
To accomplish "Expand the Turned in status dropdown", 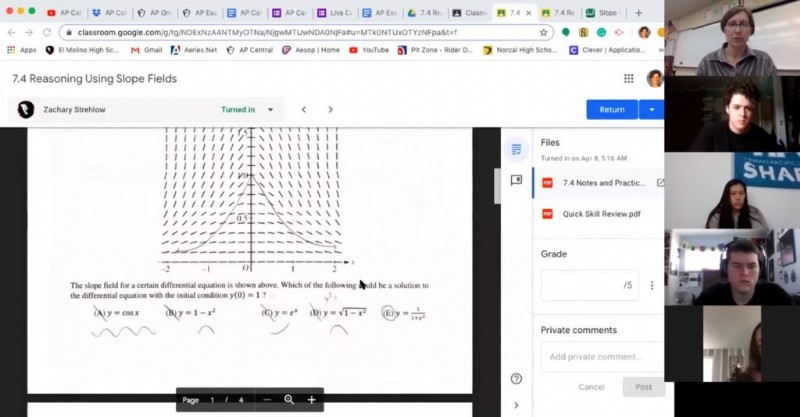I will 270,110.
